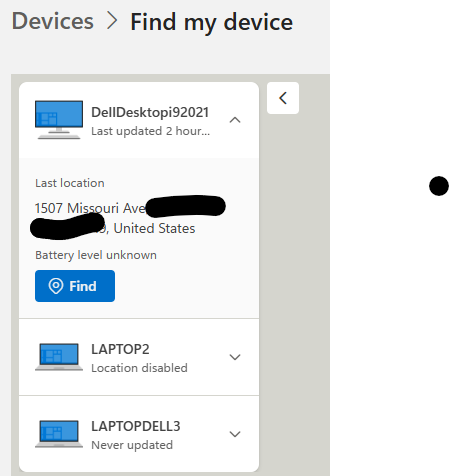450x476 pixels.
Task: Click the breadcrumb separator arrow after Devices
Action: point(112,21)
